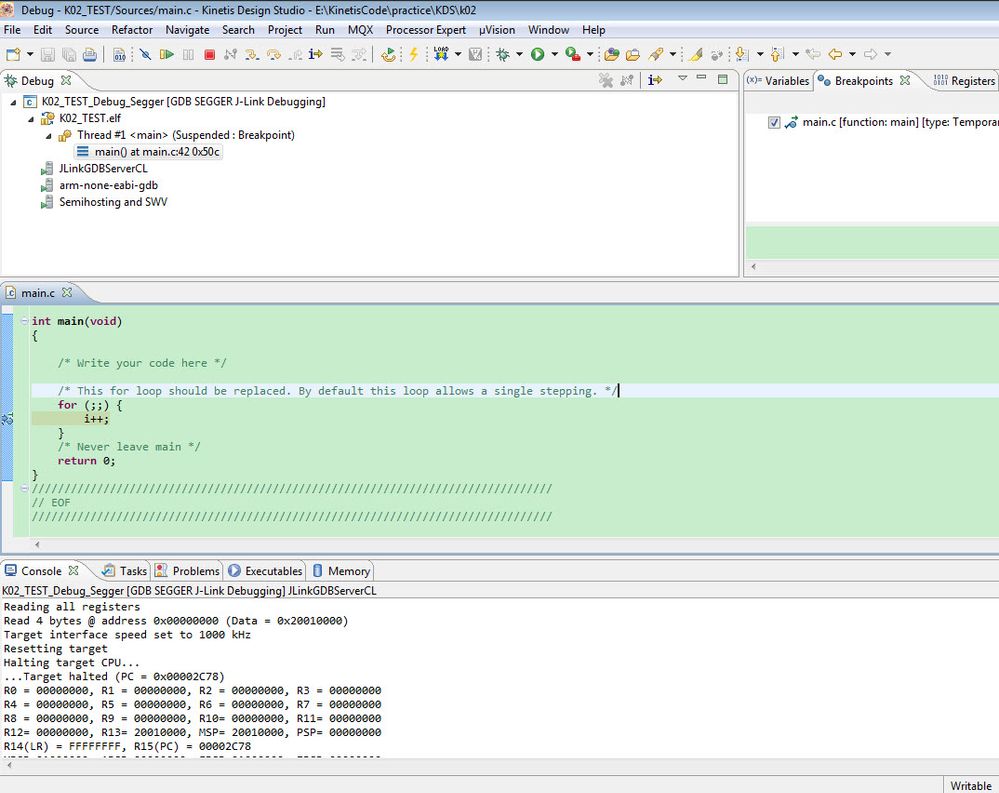Open the LOAD icon dropdown arrow

[457, 54]
